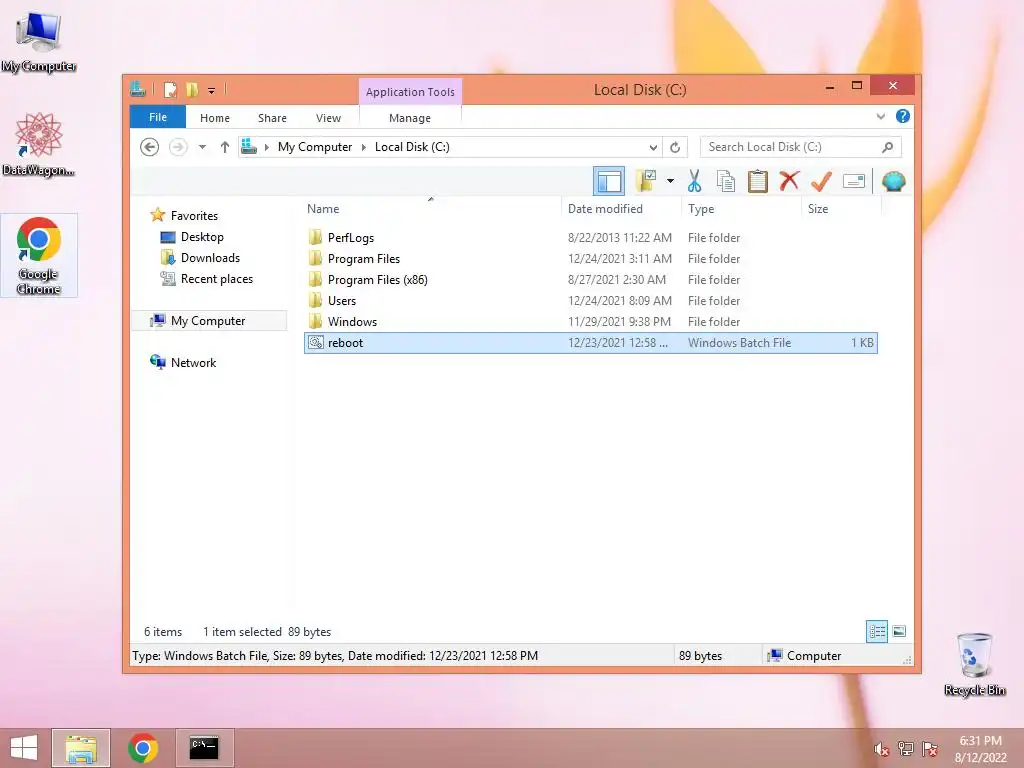Image resolution: width=1024 pixels, height=768 pixels.
Task: Expand the ribbon with the chevron
Action: point(880,116)
